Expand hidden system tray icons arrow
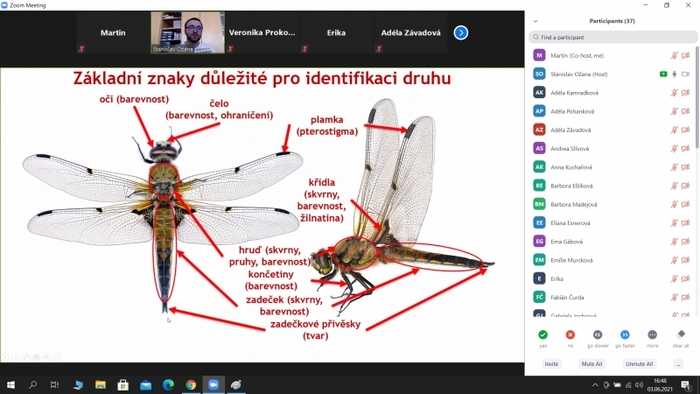 [x=595, y=385]
